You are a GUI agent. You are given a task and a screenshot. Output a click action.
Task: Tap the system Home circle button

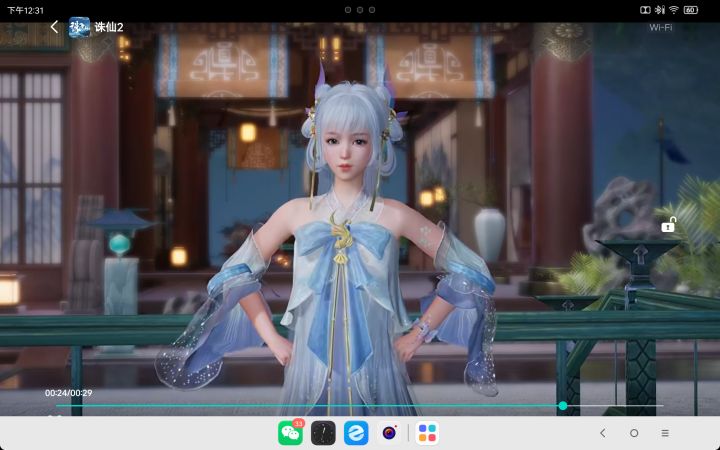point(634,433)
